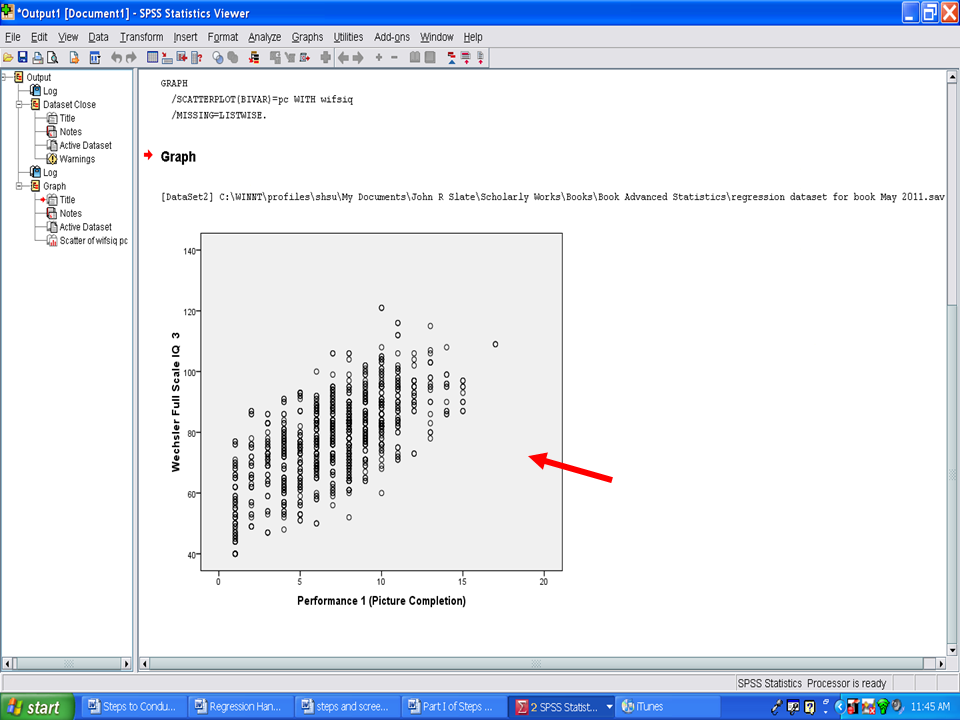Click the Export icon in the toolbar
Screen dimensions: 960x720
coord(73,58)
